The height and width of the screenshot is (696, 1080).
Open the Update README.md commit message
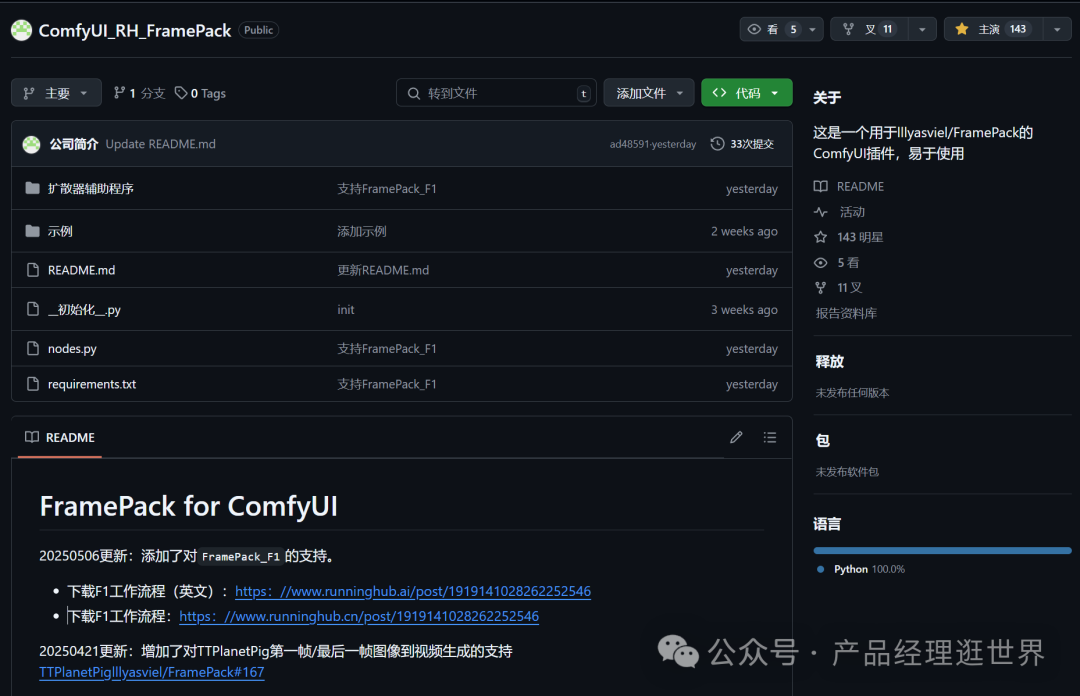click(160, 144)
